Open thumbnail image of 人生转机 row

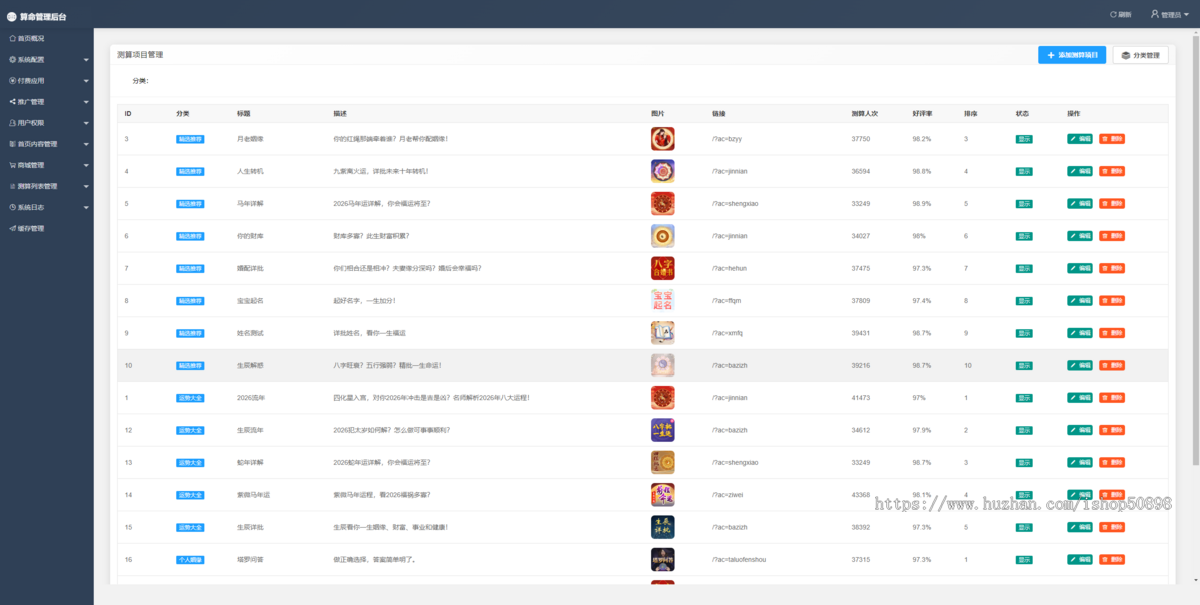tap(662, 171)
